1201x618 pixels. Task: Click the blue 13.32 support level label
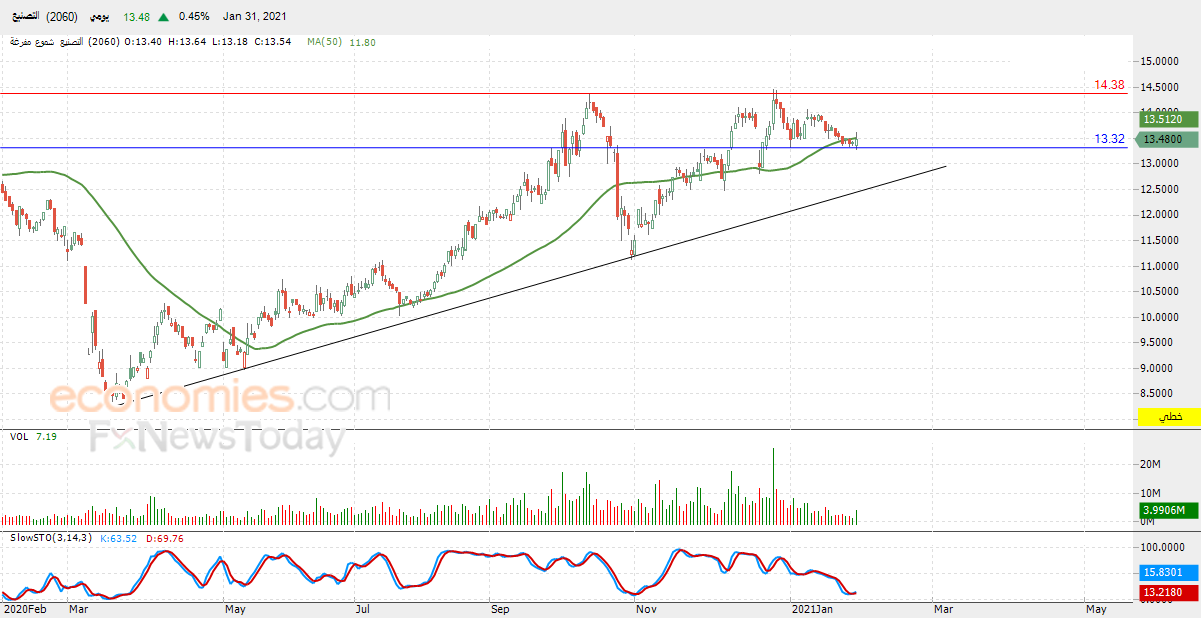pos(1110,139)
